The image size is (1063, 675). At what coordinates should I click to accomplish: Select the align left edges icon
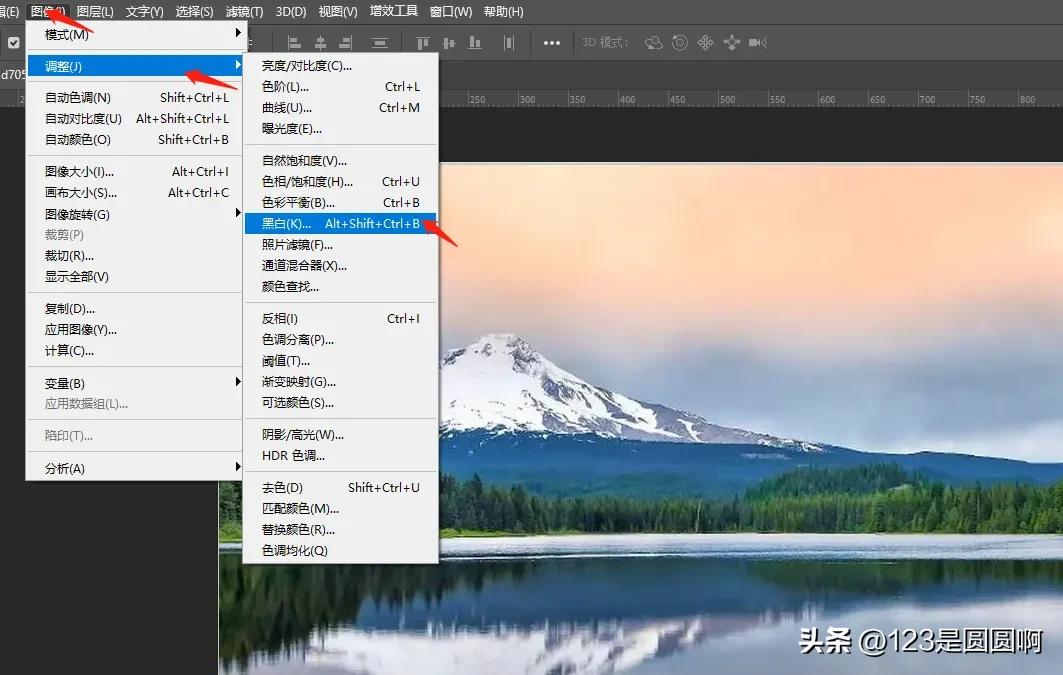click(x=295, y=42)
